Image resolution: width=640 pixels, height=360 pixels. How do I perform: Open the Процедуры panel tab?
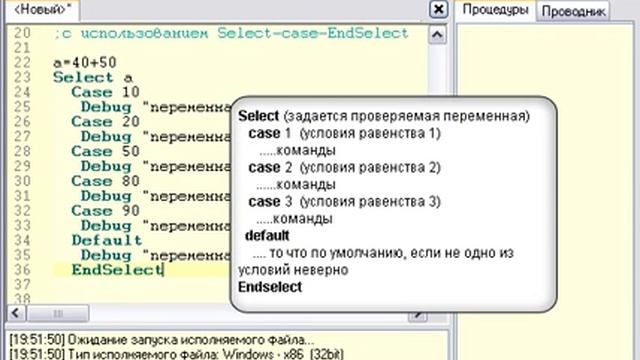point(496,9)
